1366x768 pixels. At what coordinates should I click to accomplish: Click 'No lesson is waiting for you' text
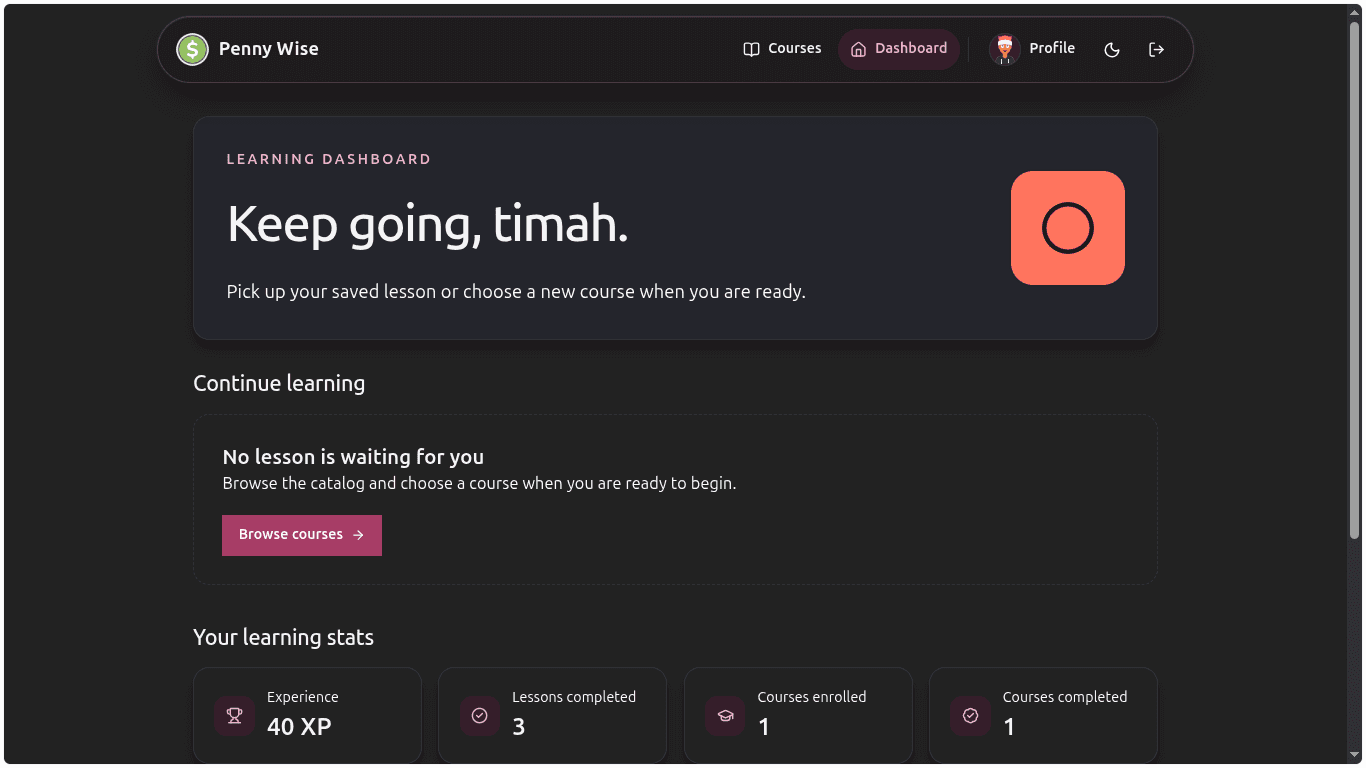(x=353, y=457)
